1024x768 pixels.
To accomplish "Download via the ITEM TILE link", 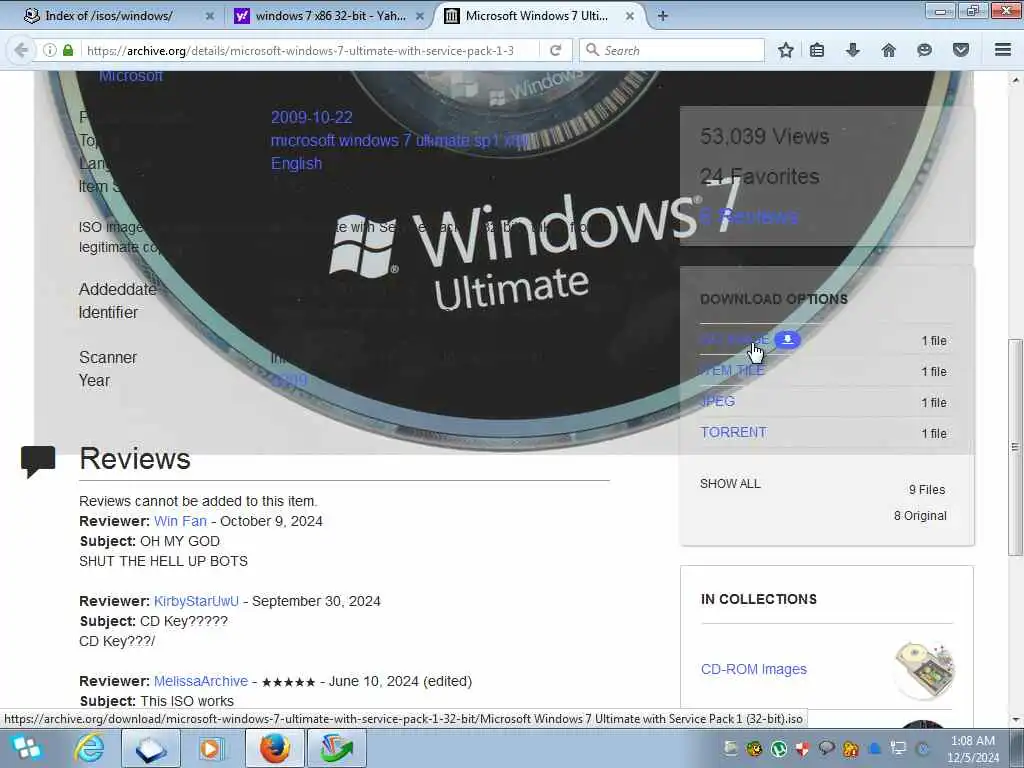I will tap(732, 370).
